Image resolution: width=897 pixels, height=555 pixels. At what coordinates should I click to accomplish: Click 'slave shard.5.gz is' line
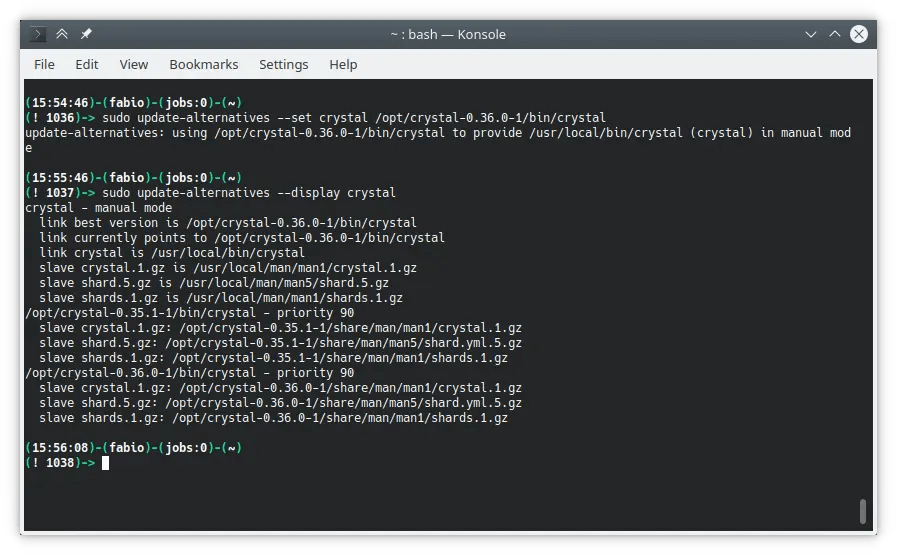(214, 283)
